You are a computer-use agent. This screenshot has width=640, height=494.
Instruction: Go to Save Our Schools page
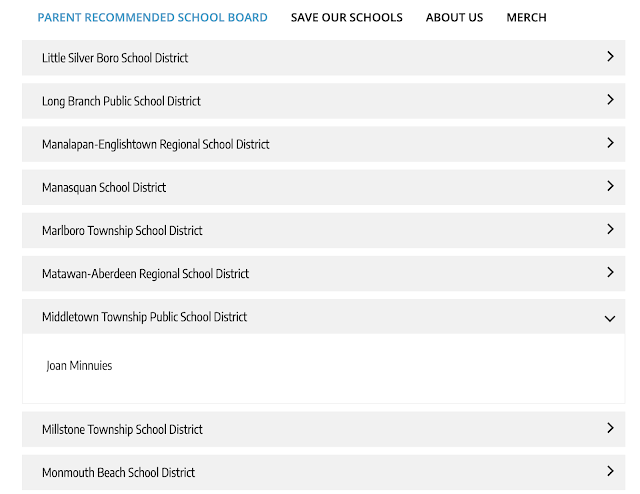pos(347,18)
